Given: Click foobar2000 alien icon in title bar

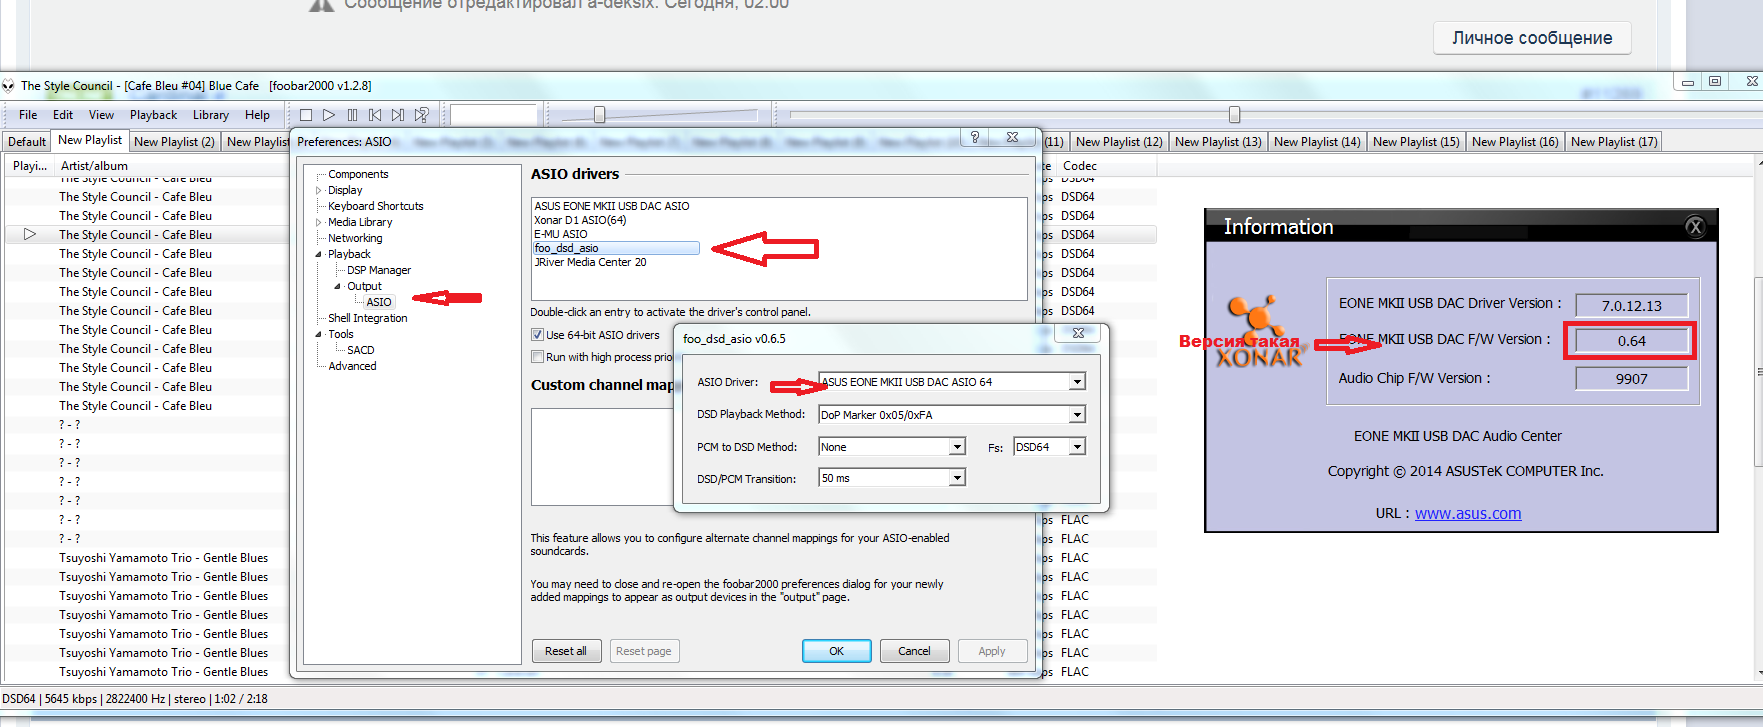Looking at the screenshot, I should [x=9, y=86].
